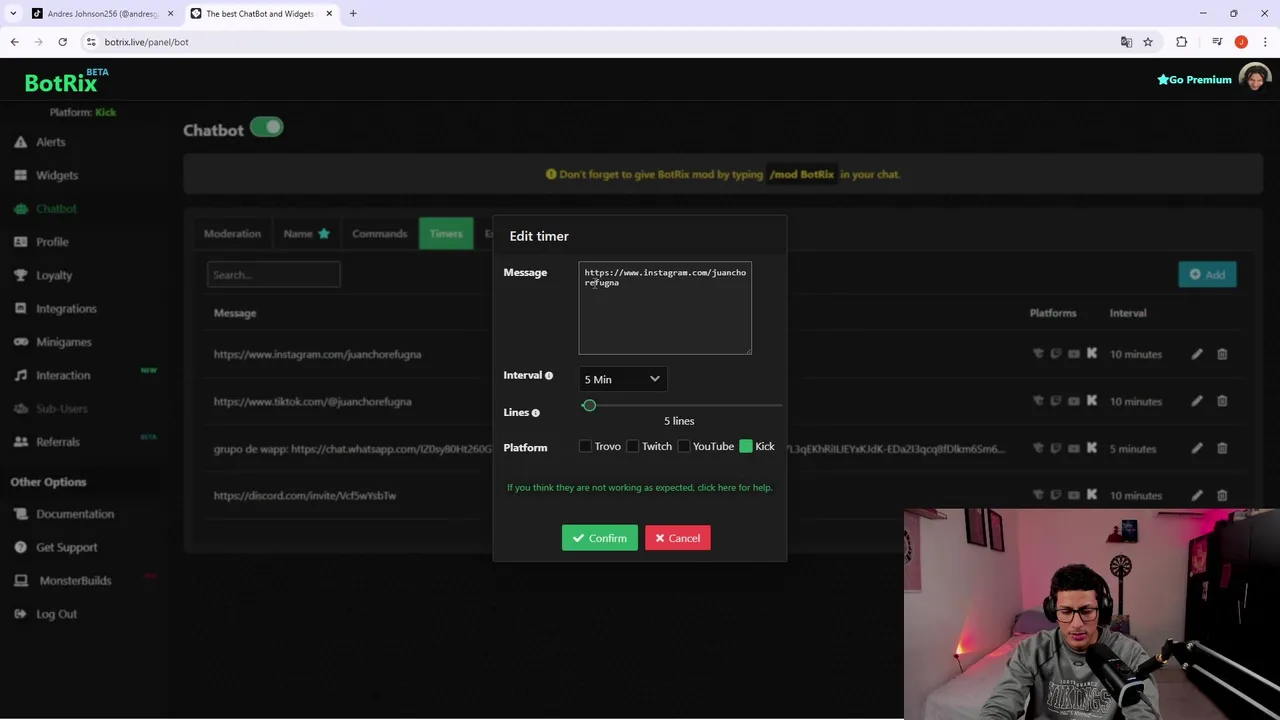1280x720 pixels.
Task: Click the Interval column header
Action: click(x=1127, y=313)
